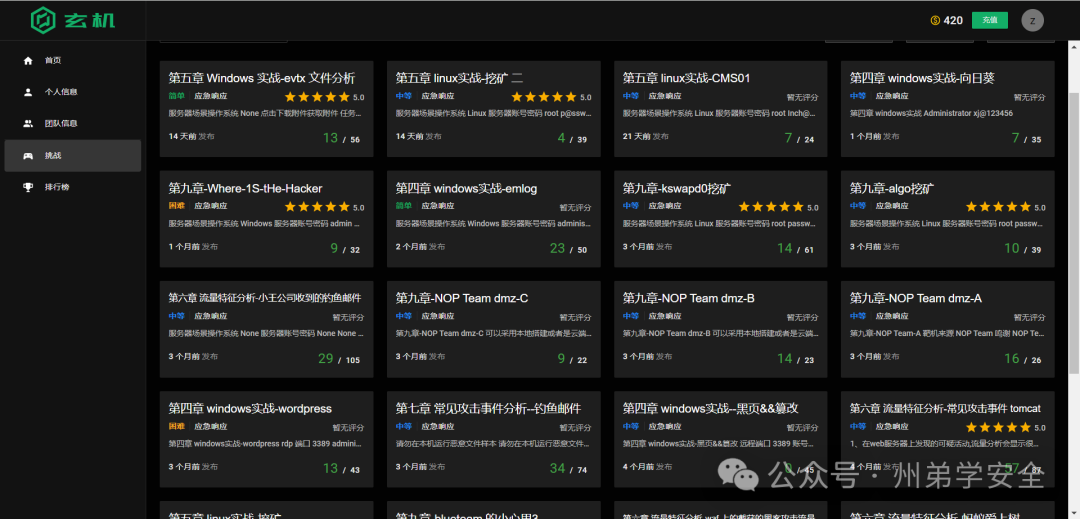
Task: Open 排行榜 in the sidebar
Action: click(x=73, y=187)
